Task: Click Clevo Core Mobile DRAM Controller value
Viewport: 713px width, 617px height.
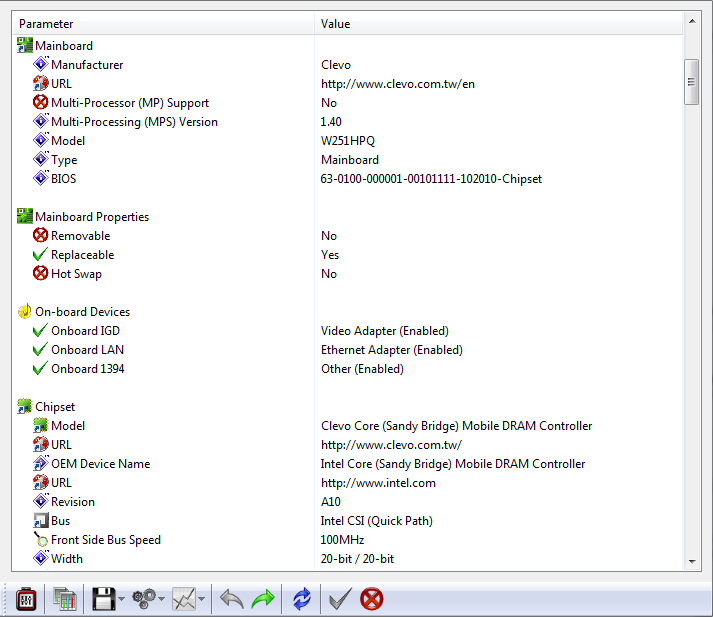Action: tap(457, 426)
